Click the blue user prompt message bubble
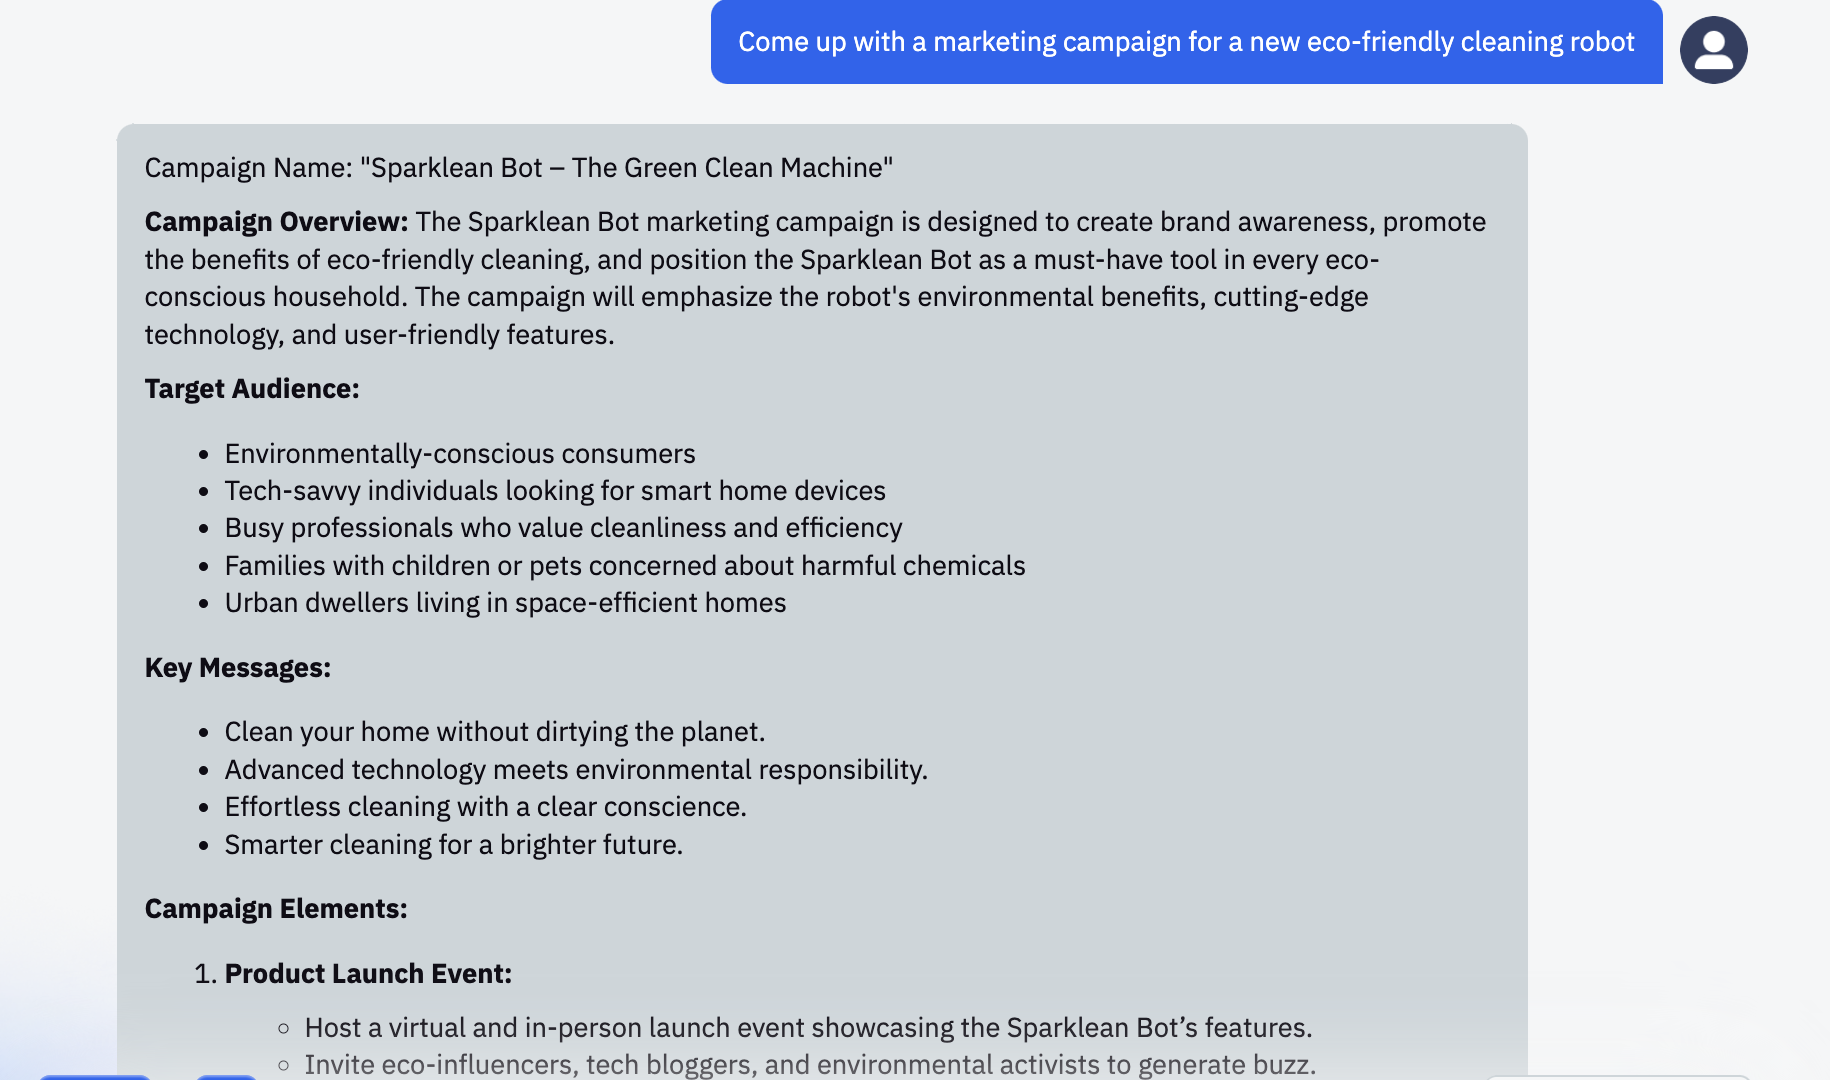1830x1080 pixels. 1186,42
